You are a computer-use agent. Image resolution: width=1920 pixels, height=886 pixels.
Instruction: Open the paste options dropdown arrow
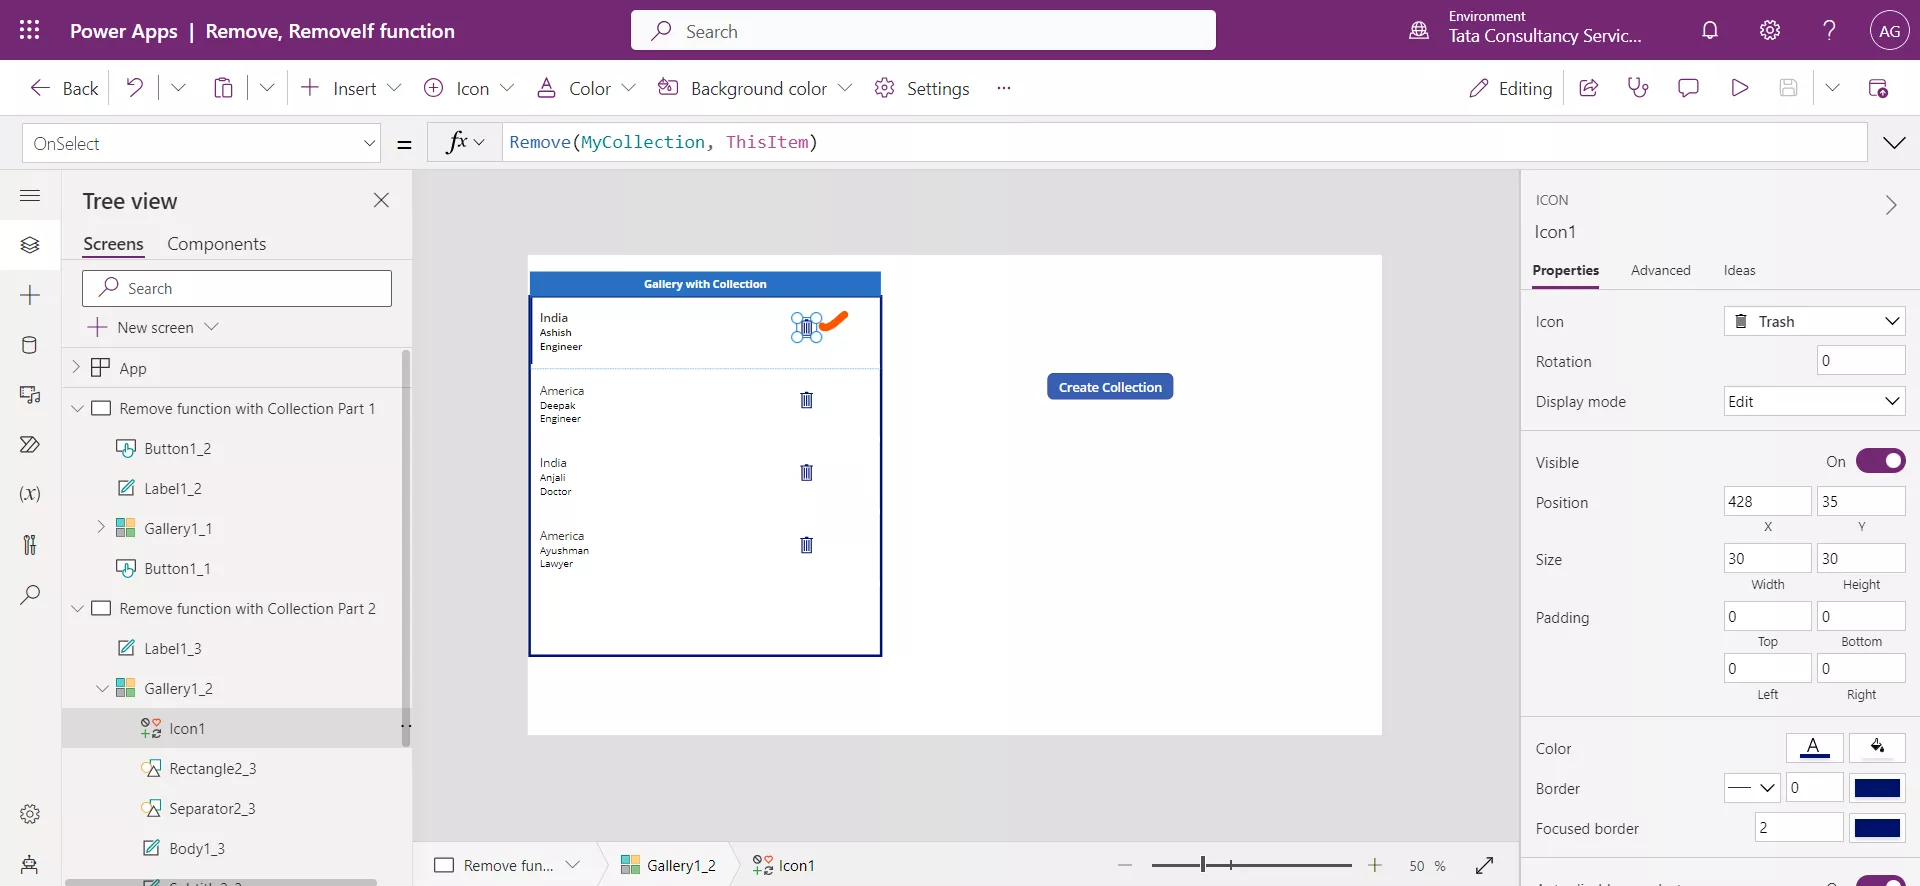click(x=267, y=88)
